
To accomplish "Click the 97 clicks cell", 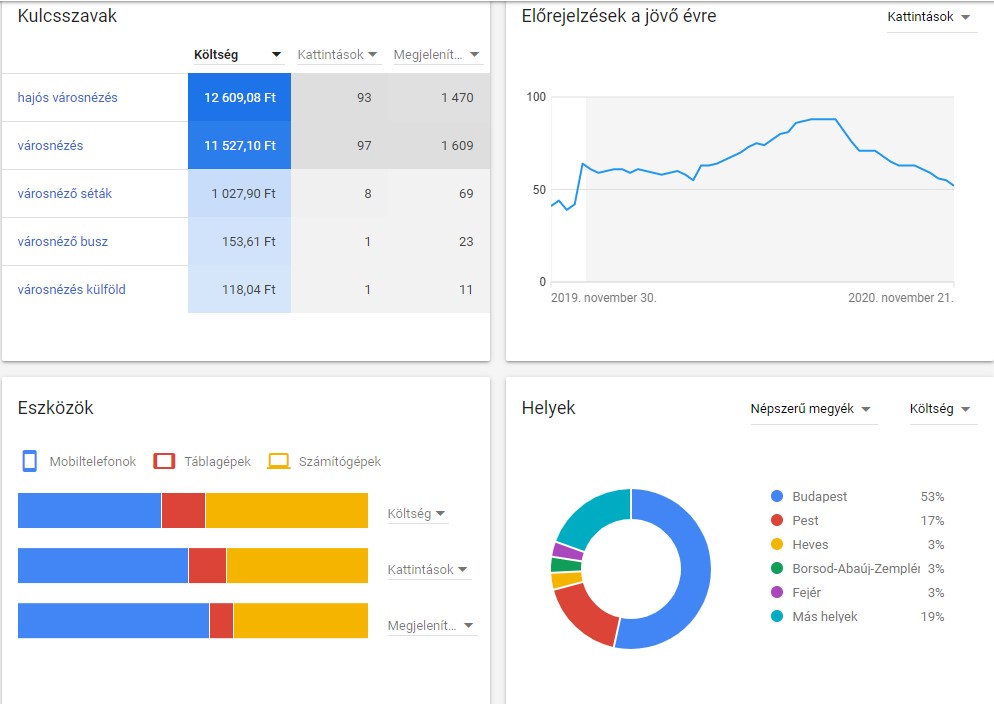I will pos(339,145).
